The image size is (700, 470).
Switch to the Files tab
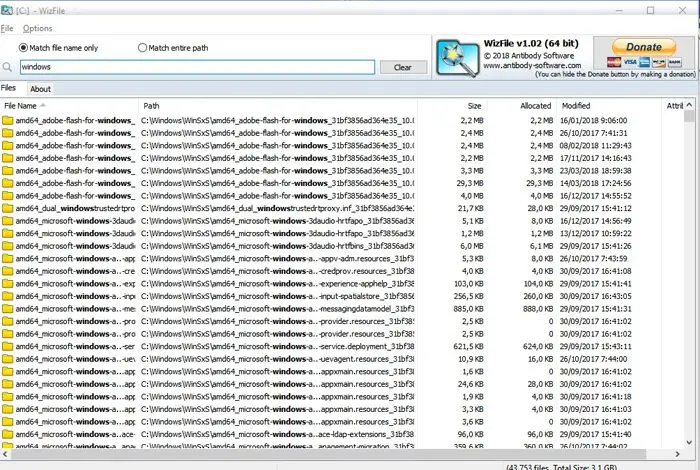click(x=8, y=88)
